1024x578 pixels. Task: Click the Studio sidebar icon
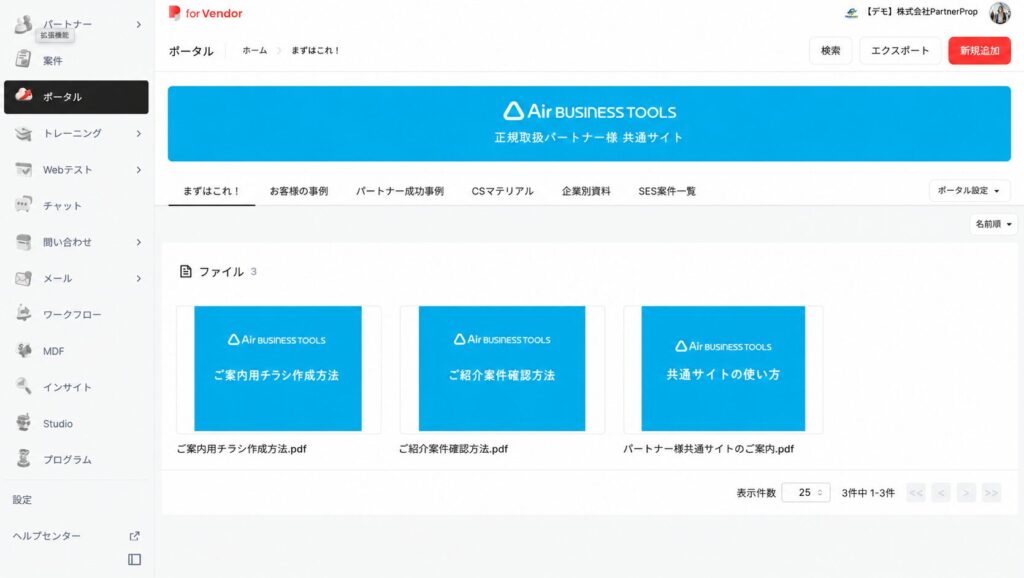click(24, 423)
